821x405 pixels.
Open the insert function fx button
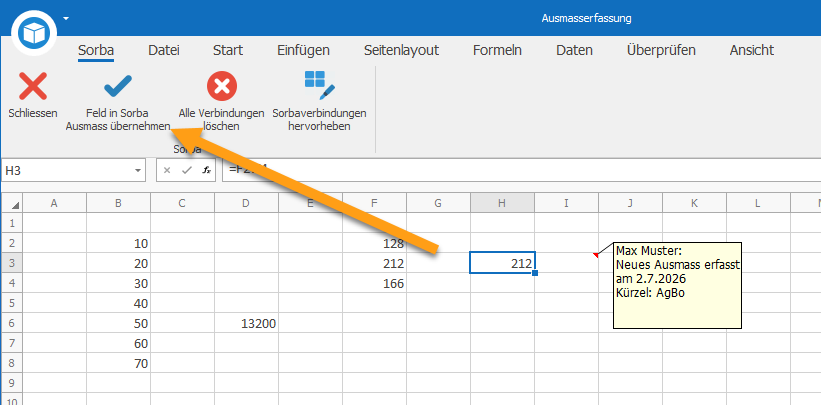206,170
